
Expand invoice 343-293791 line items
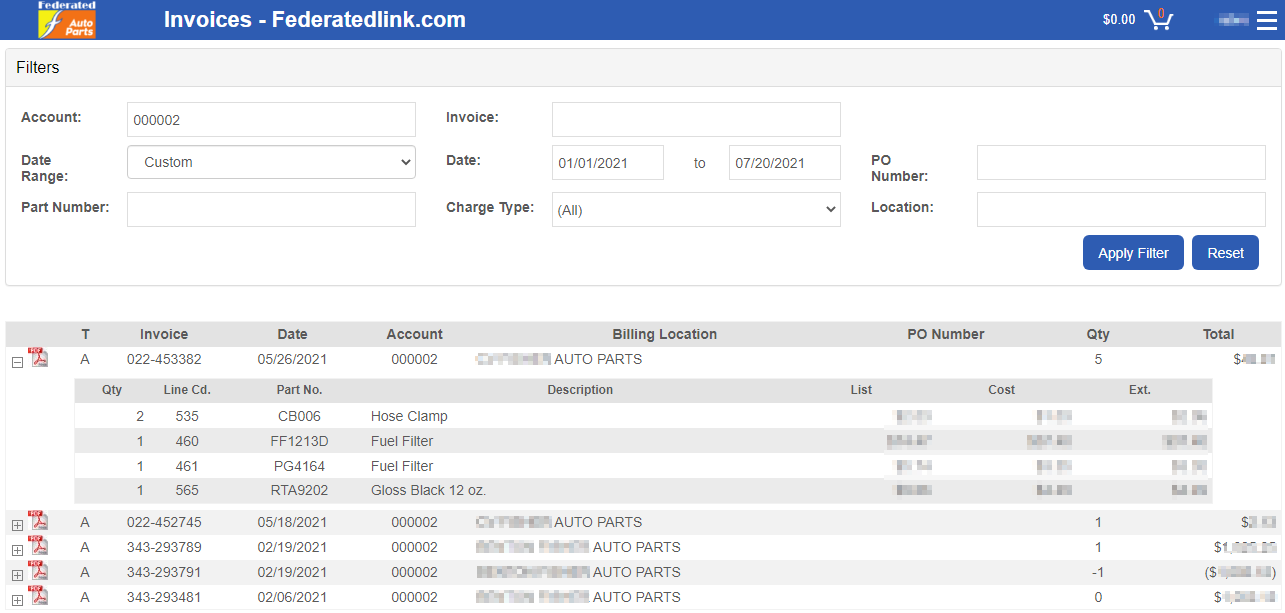[x=17, y=575]
